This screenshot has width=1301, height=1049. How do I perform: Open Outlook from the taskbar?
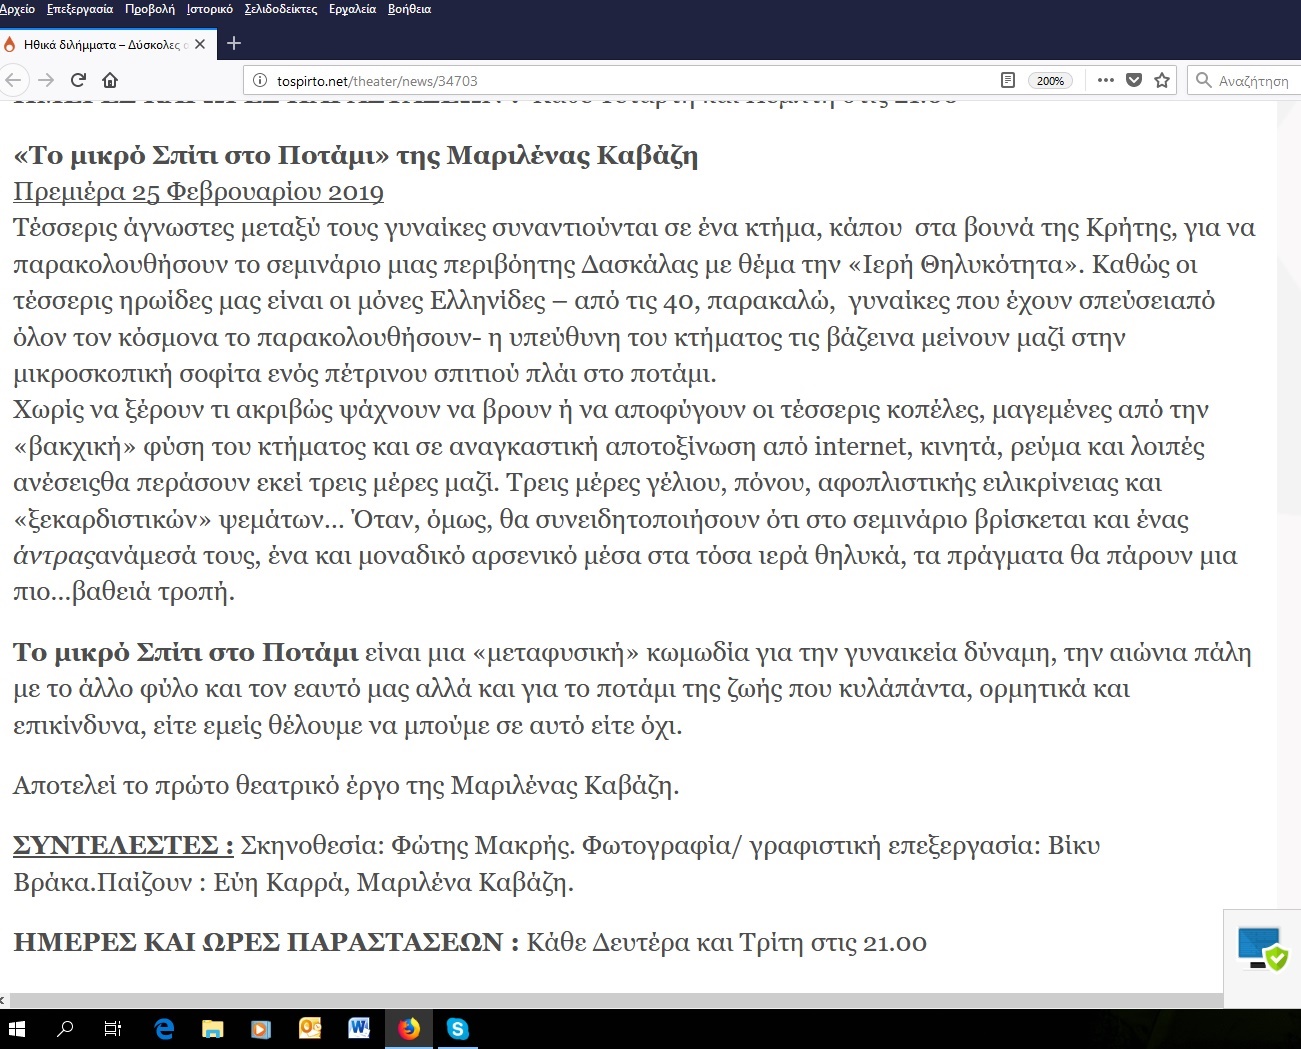pos(310,1029)
